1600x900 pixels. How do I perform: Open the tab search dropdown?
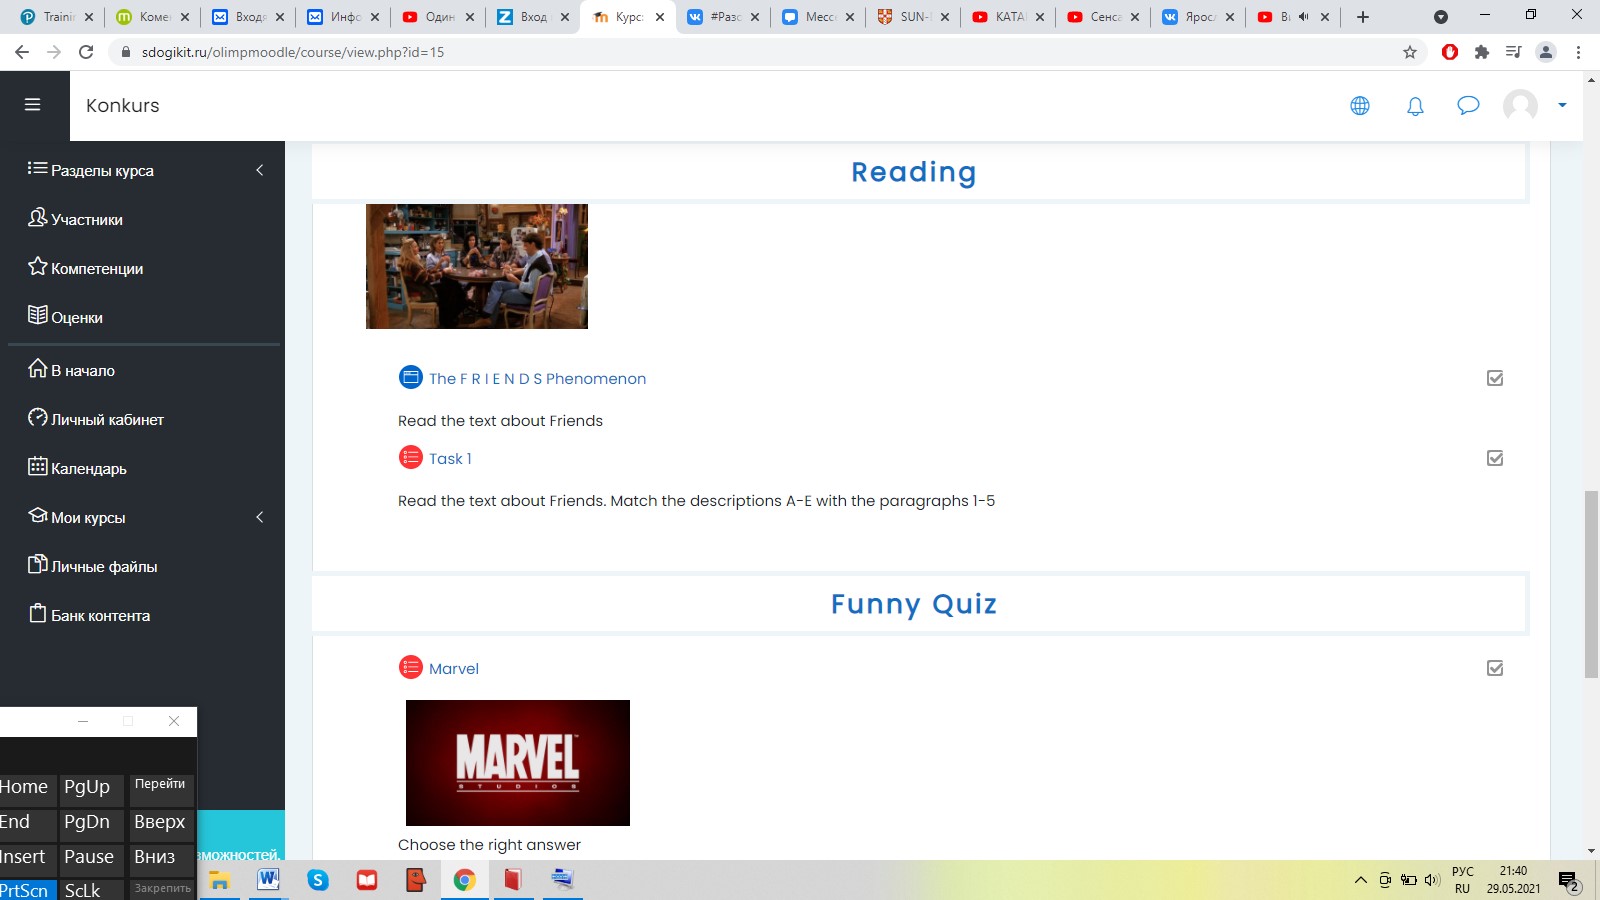[1441, 17]
